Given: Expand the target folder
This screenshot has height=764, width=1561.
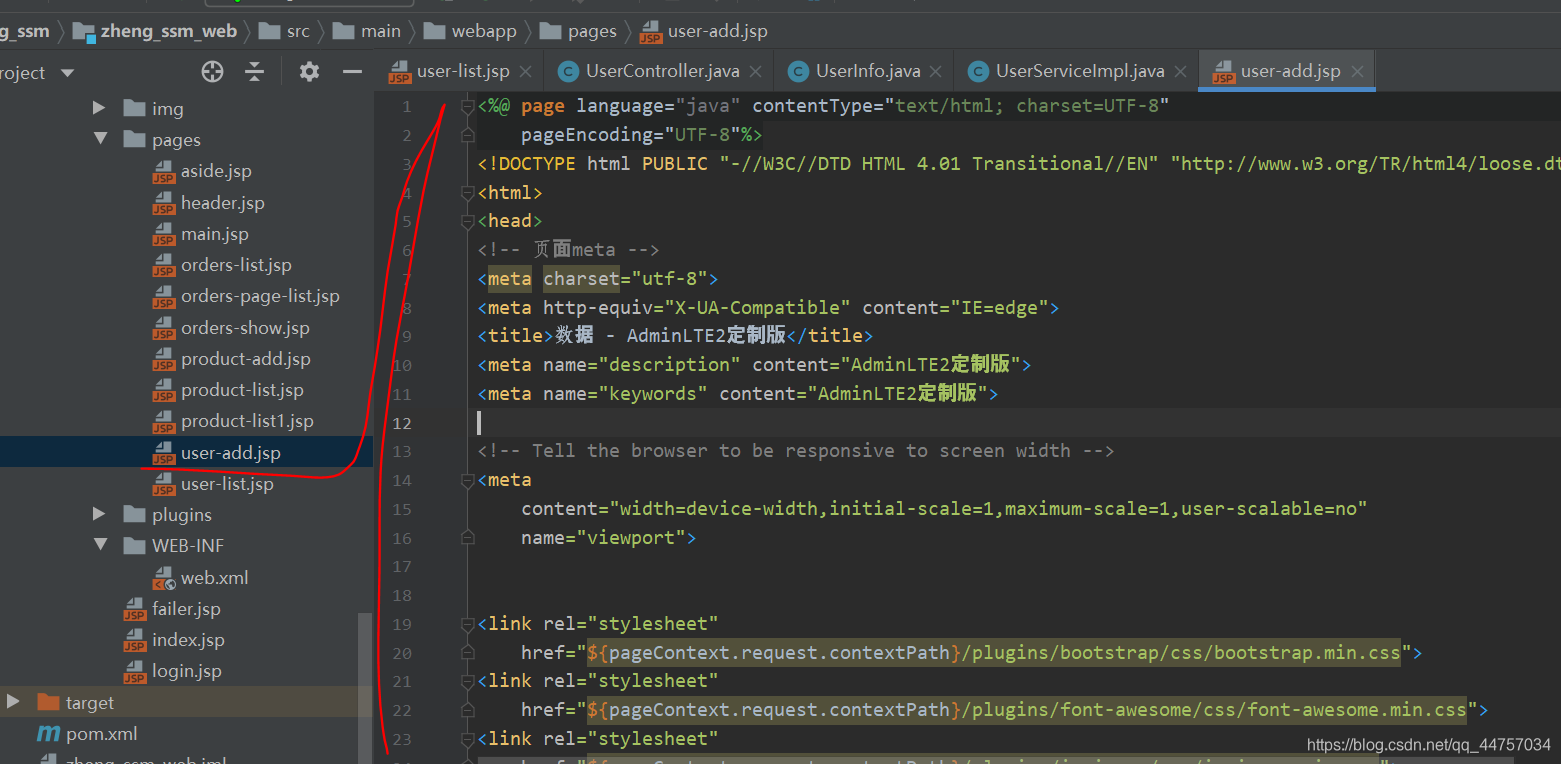Looking at the screenshot, I should 12,702.
